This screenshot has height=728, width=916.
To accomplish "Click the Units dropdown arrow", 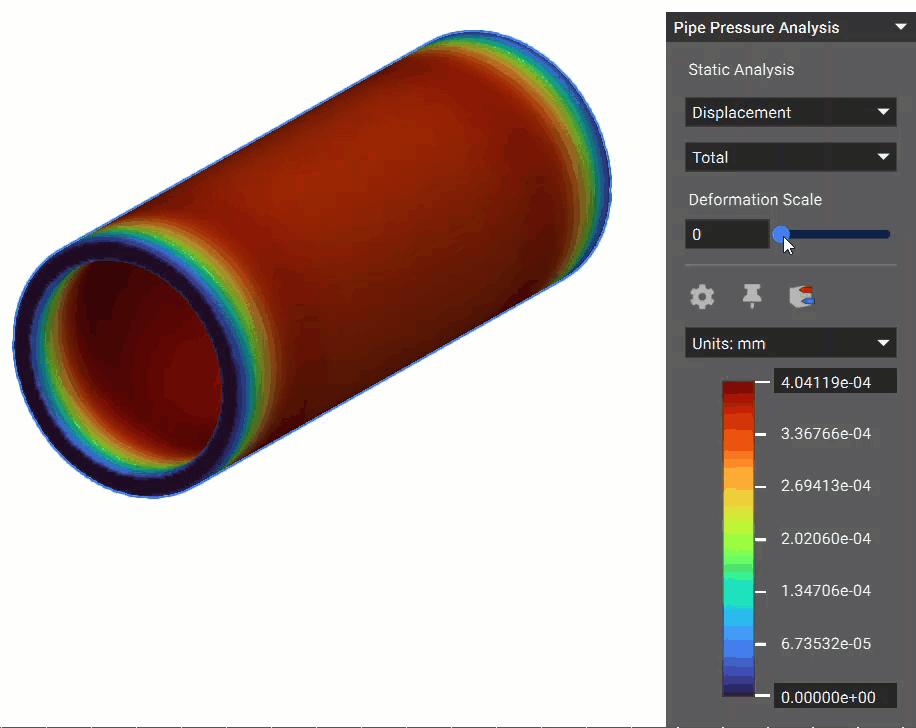I will [x=883, y=342].
